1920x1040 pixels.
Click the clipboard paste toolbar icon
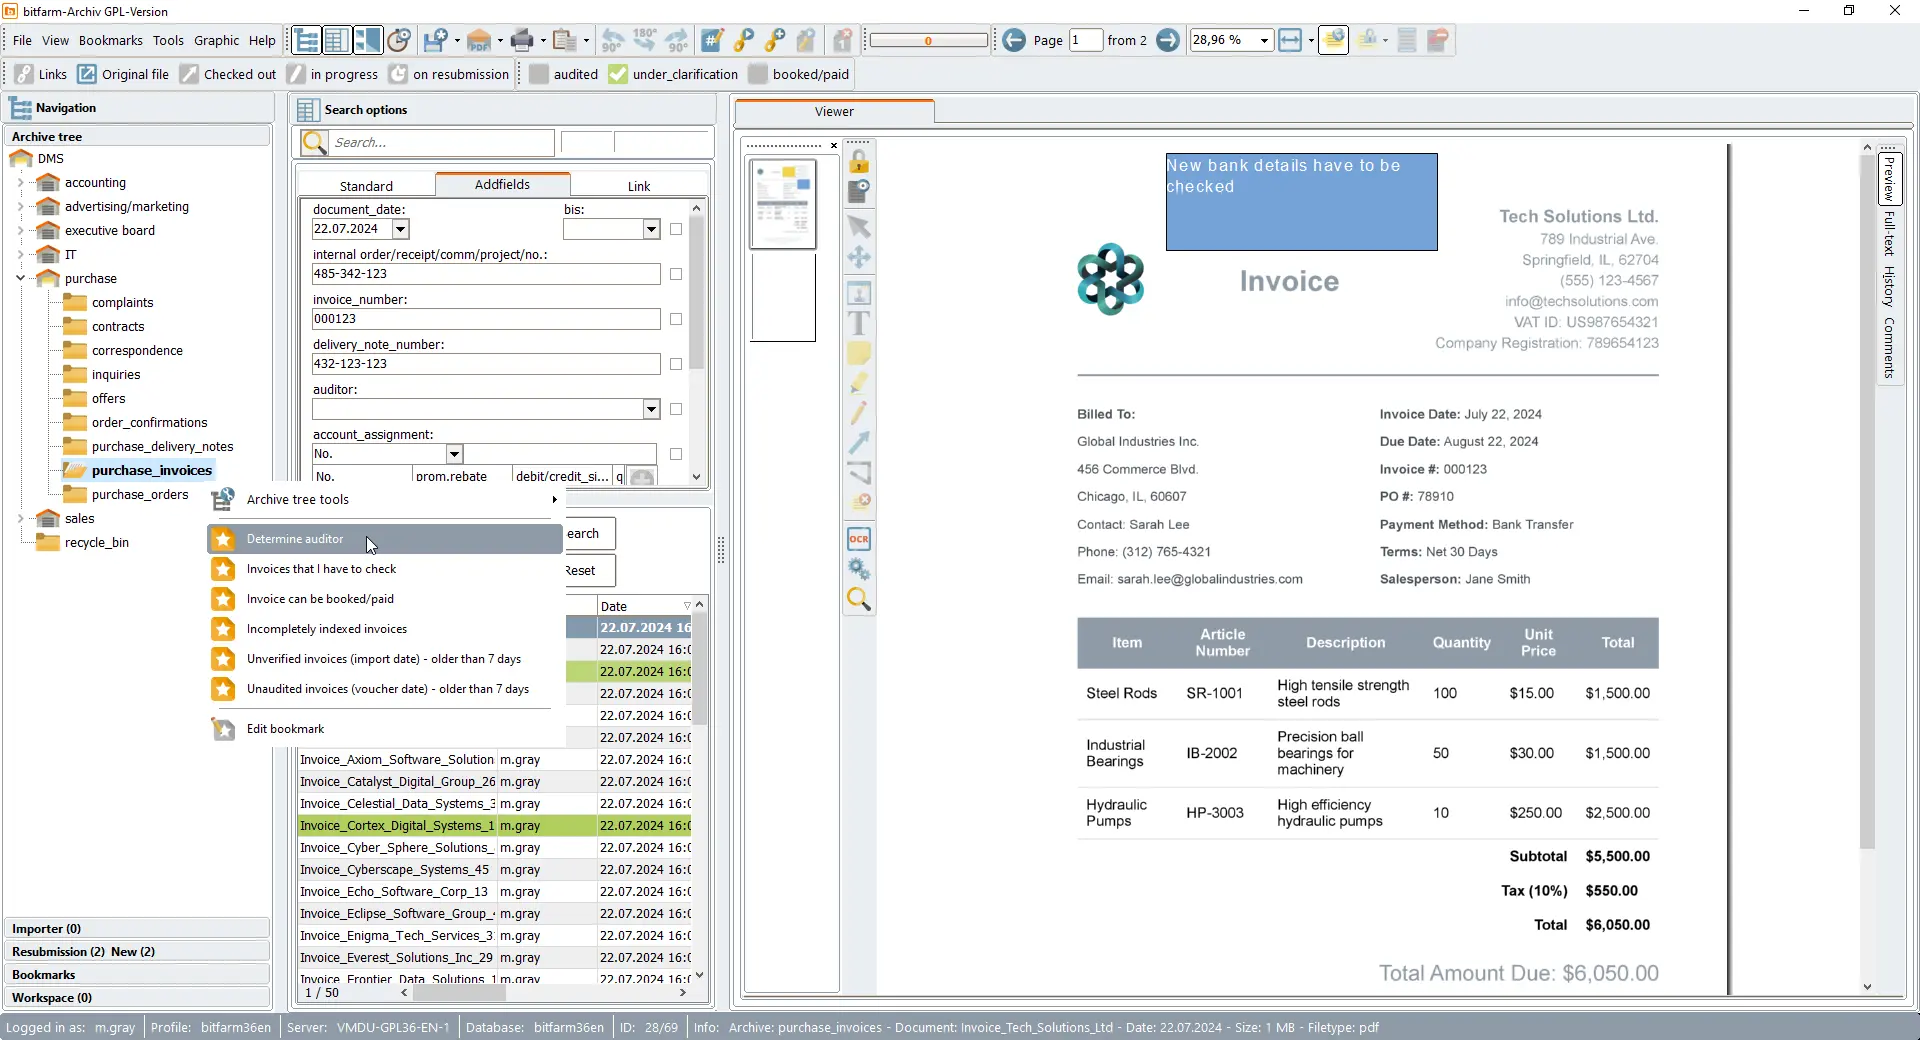pos(565,40)
